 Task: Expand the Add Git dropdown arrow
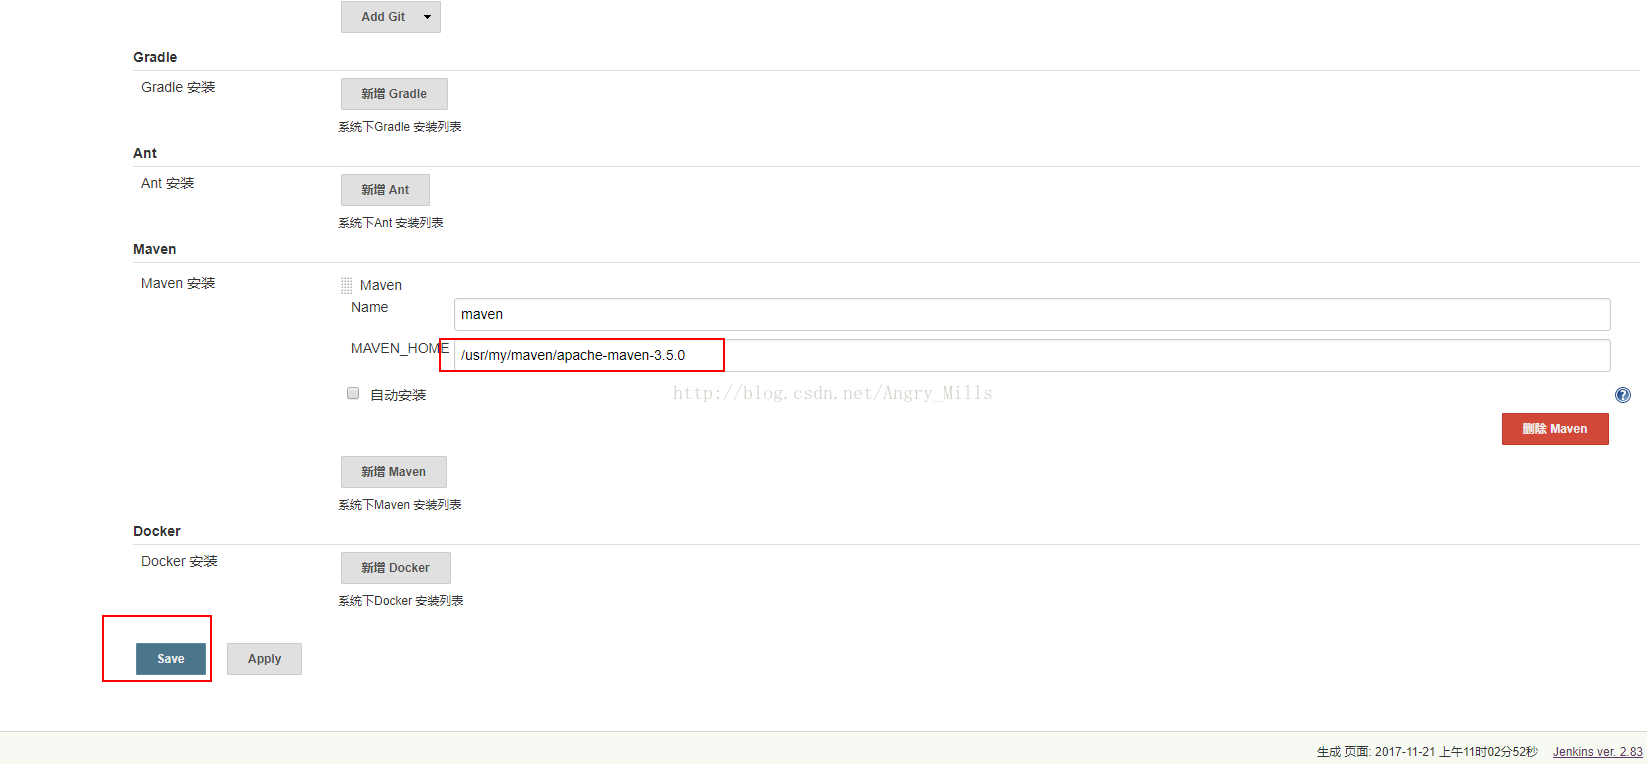427,17
